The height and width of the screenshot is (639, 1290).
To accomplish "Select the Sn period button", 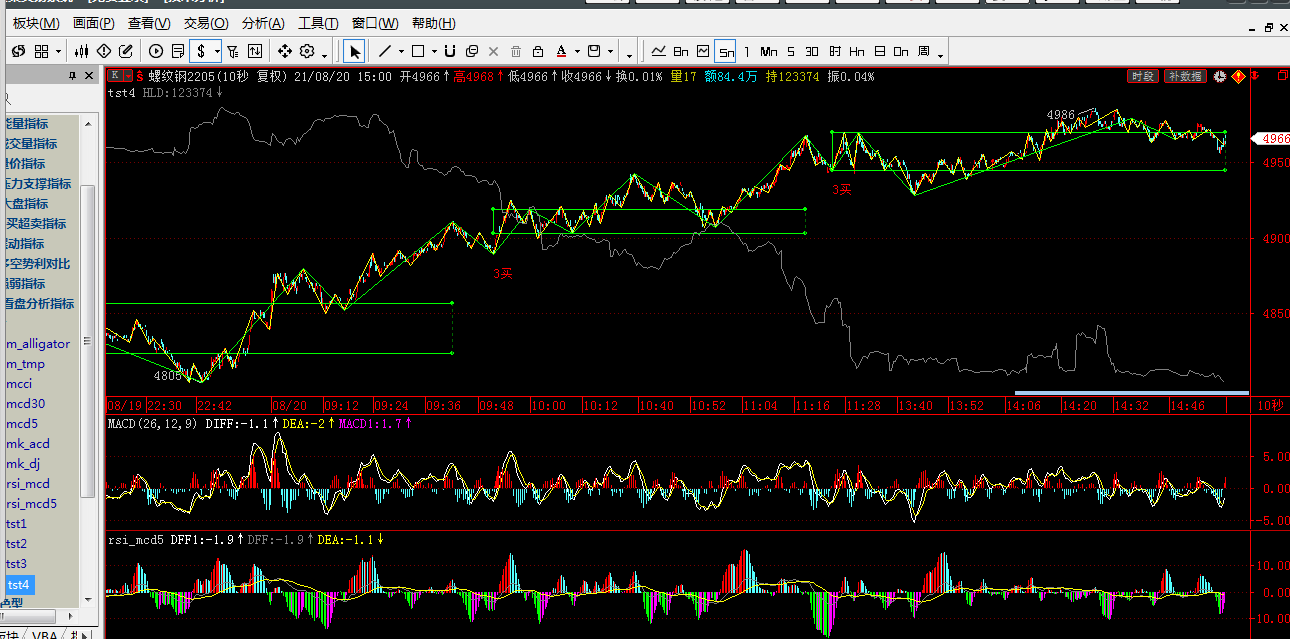I will point(726,51).
